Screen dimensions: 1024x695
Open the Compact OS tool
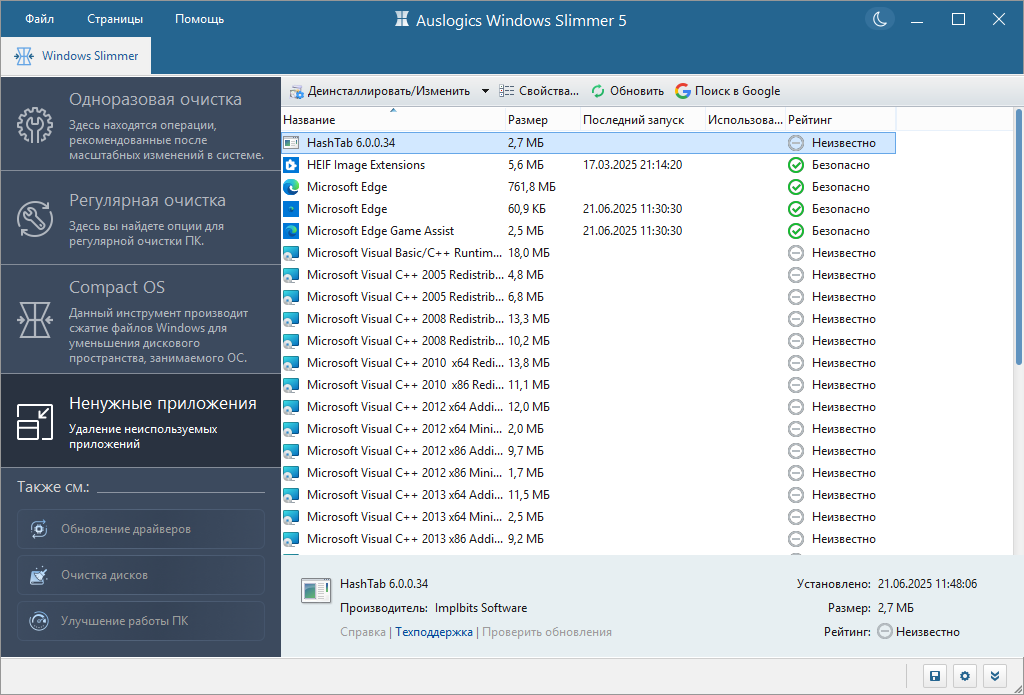pyautogui.click(x=141, y=319)
